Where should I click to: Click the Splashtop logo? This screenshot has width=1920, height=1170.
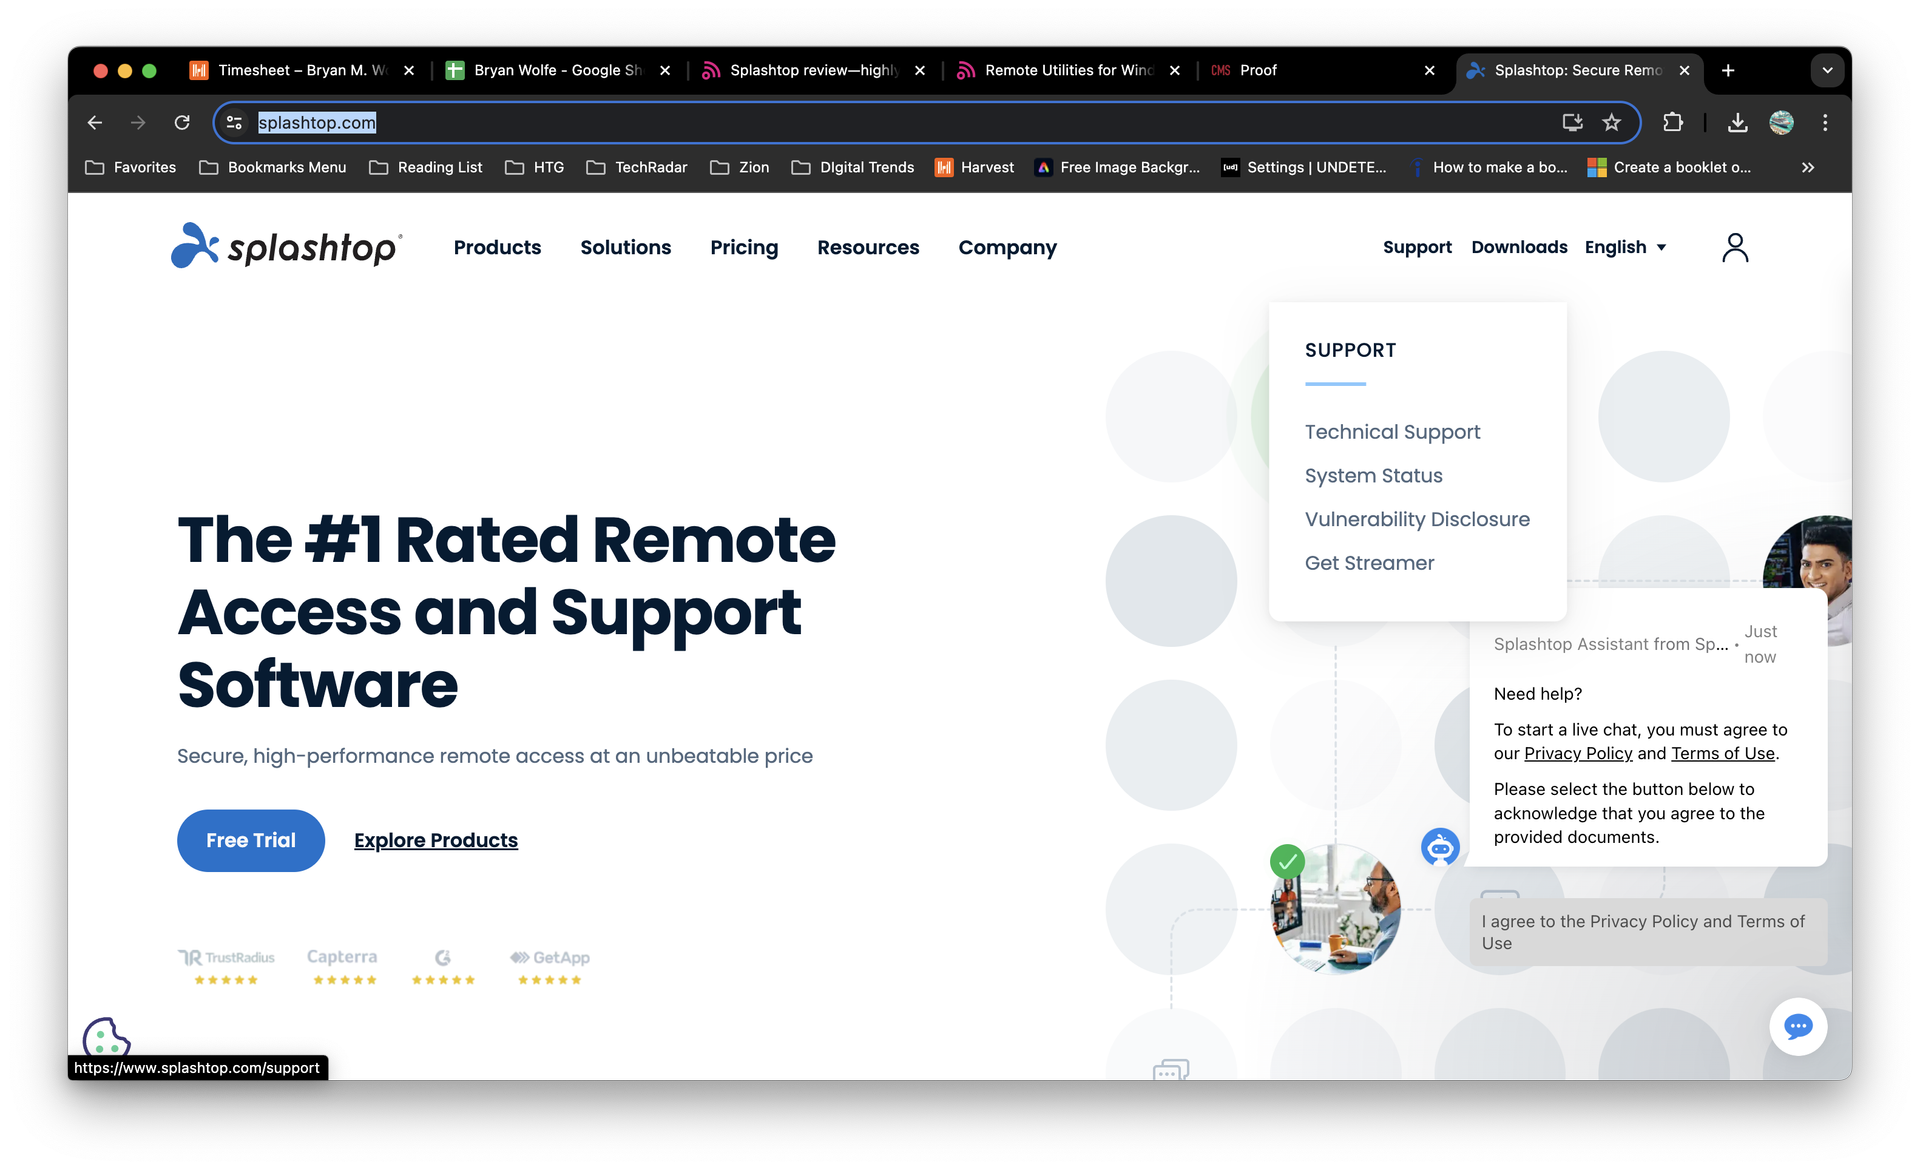pos(286,245)
